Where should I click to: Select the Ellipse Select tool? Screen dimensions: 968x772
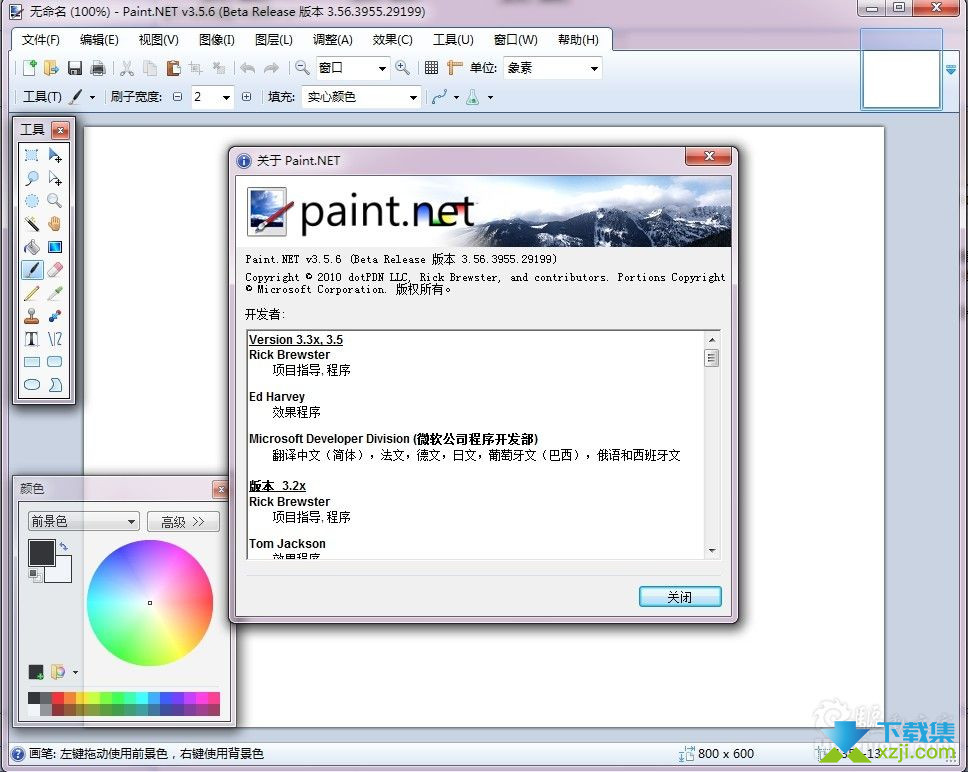tap(31, 201)
